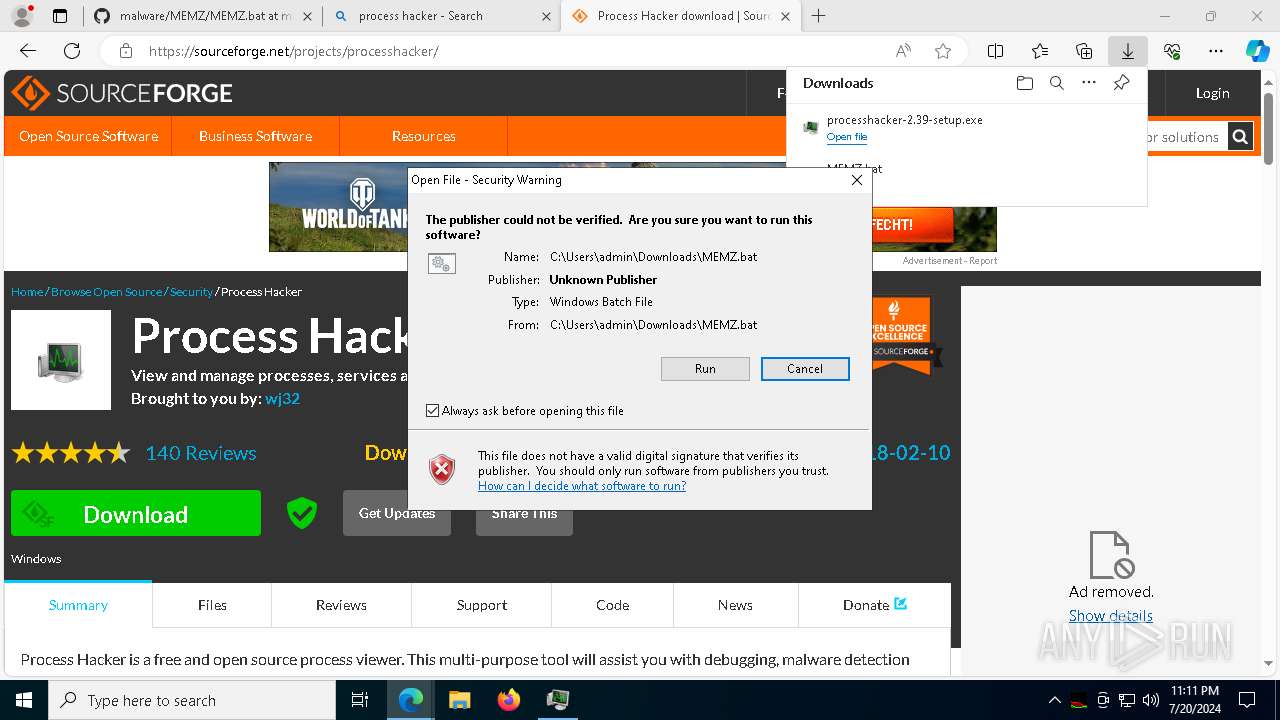Go back with browser back arrow
Screen dimensions: 1280x720
[x=28, y=51]
